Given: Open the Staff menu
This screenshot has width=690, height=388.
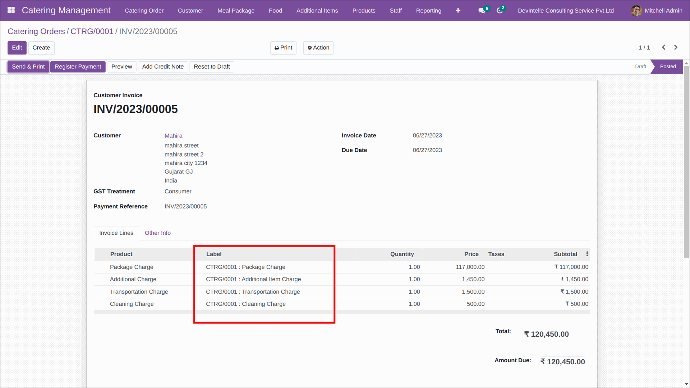Looking at the screenshot, I should tap(395, 11).
